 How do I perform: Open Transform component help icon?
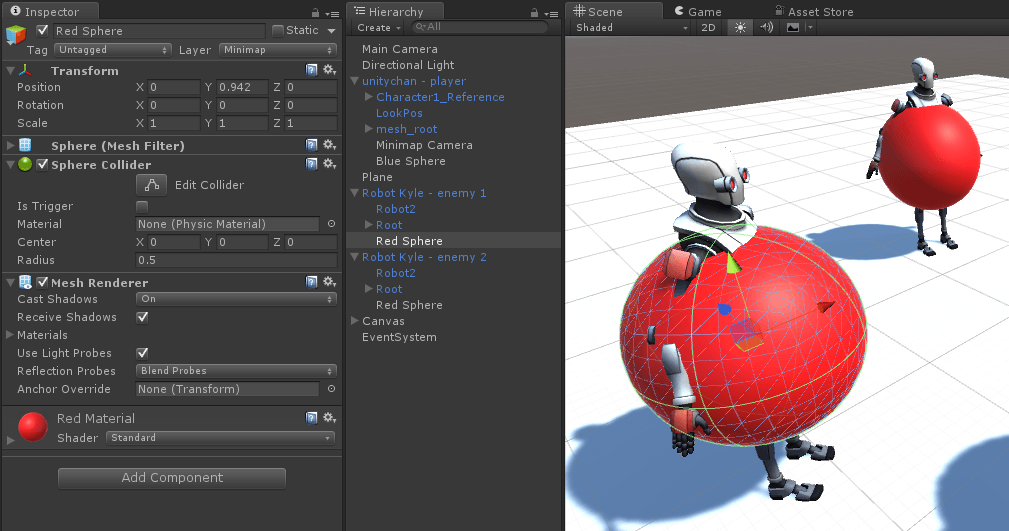tap(311, 70)
